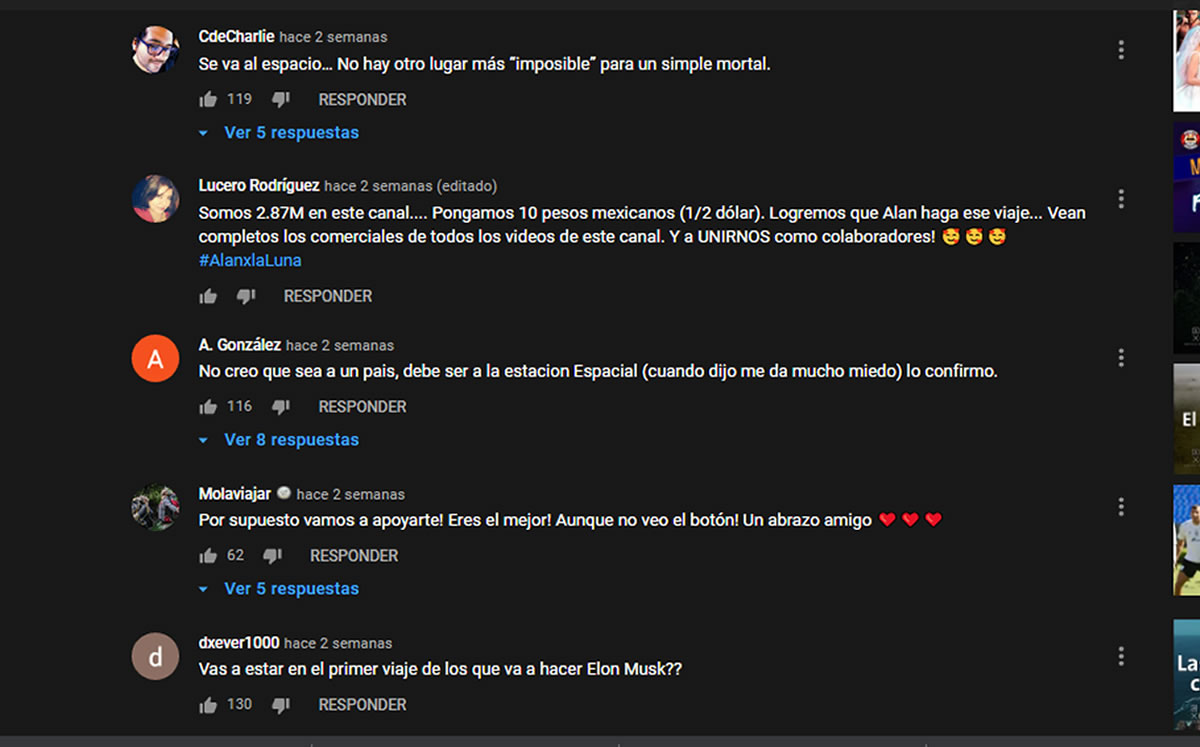Open three-dot menu on dxever1000's comment
The width and height of the screenshot is (1200, 747).
(1121, 656)
